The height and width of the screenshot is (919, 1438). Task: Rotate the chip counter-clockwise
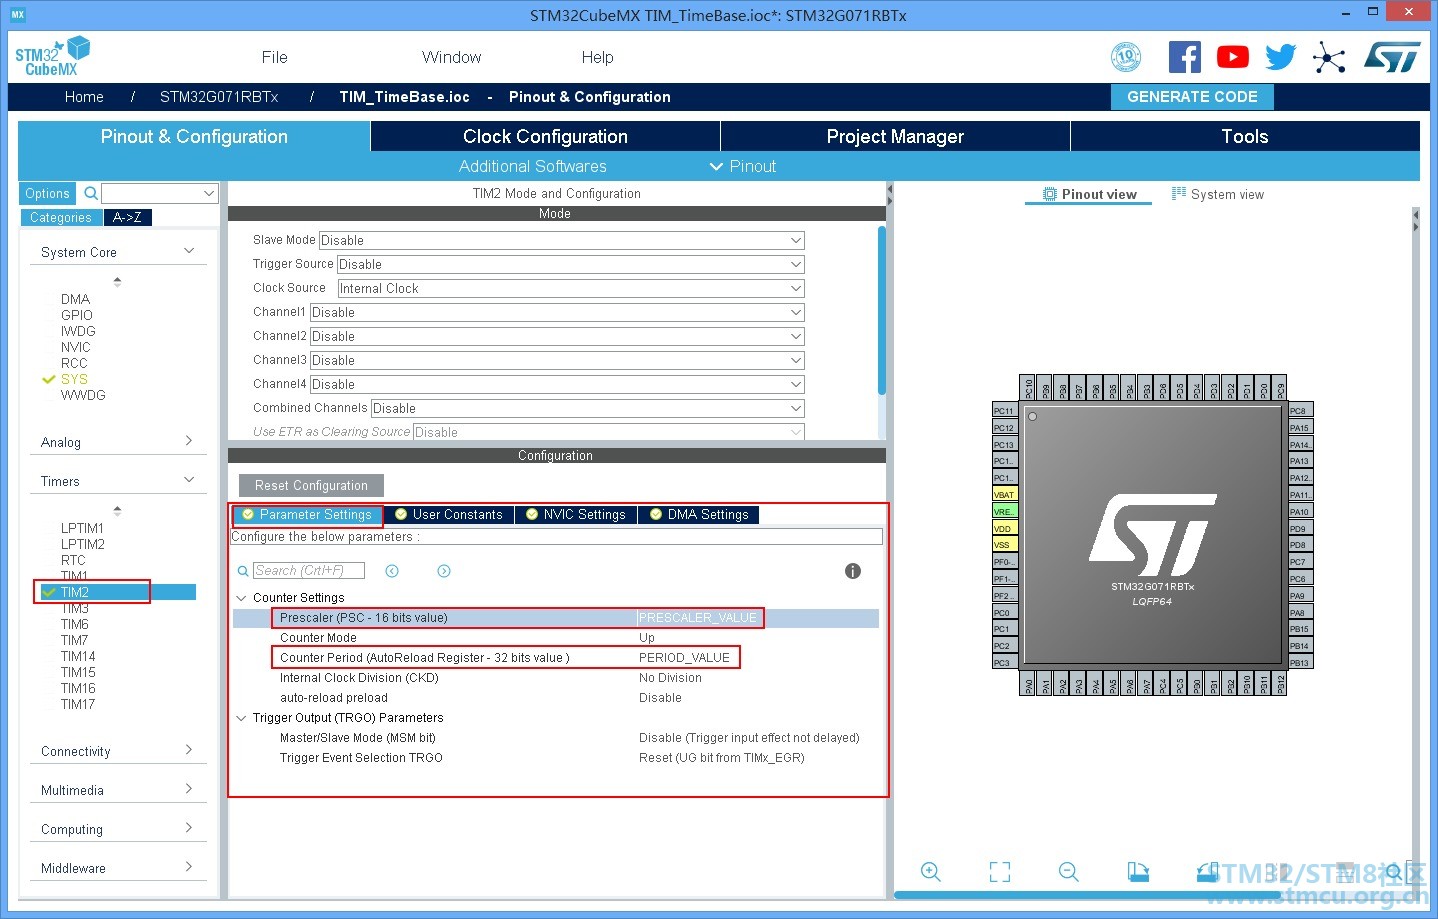[1208, 872]
